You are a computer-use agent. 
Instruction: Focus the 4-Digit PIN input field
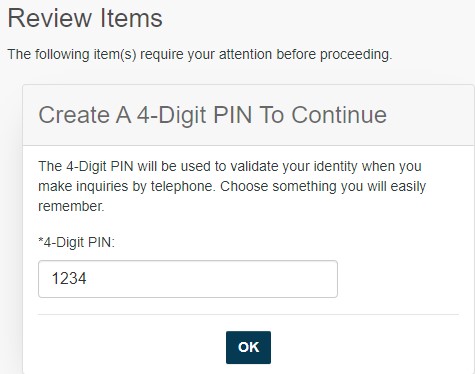188,279
